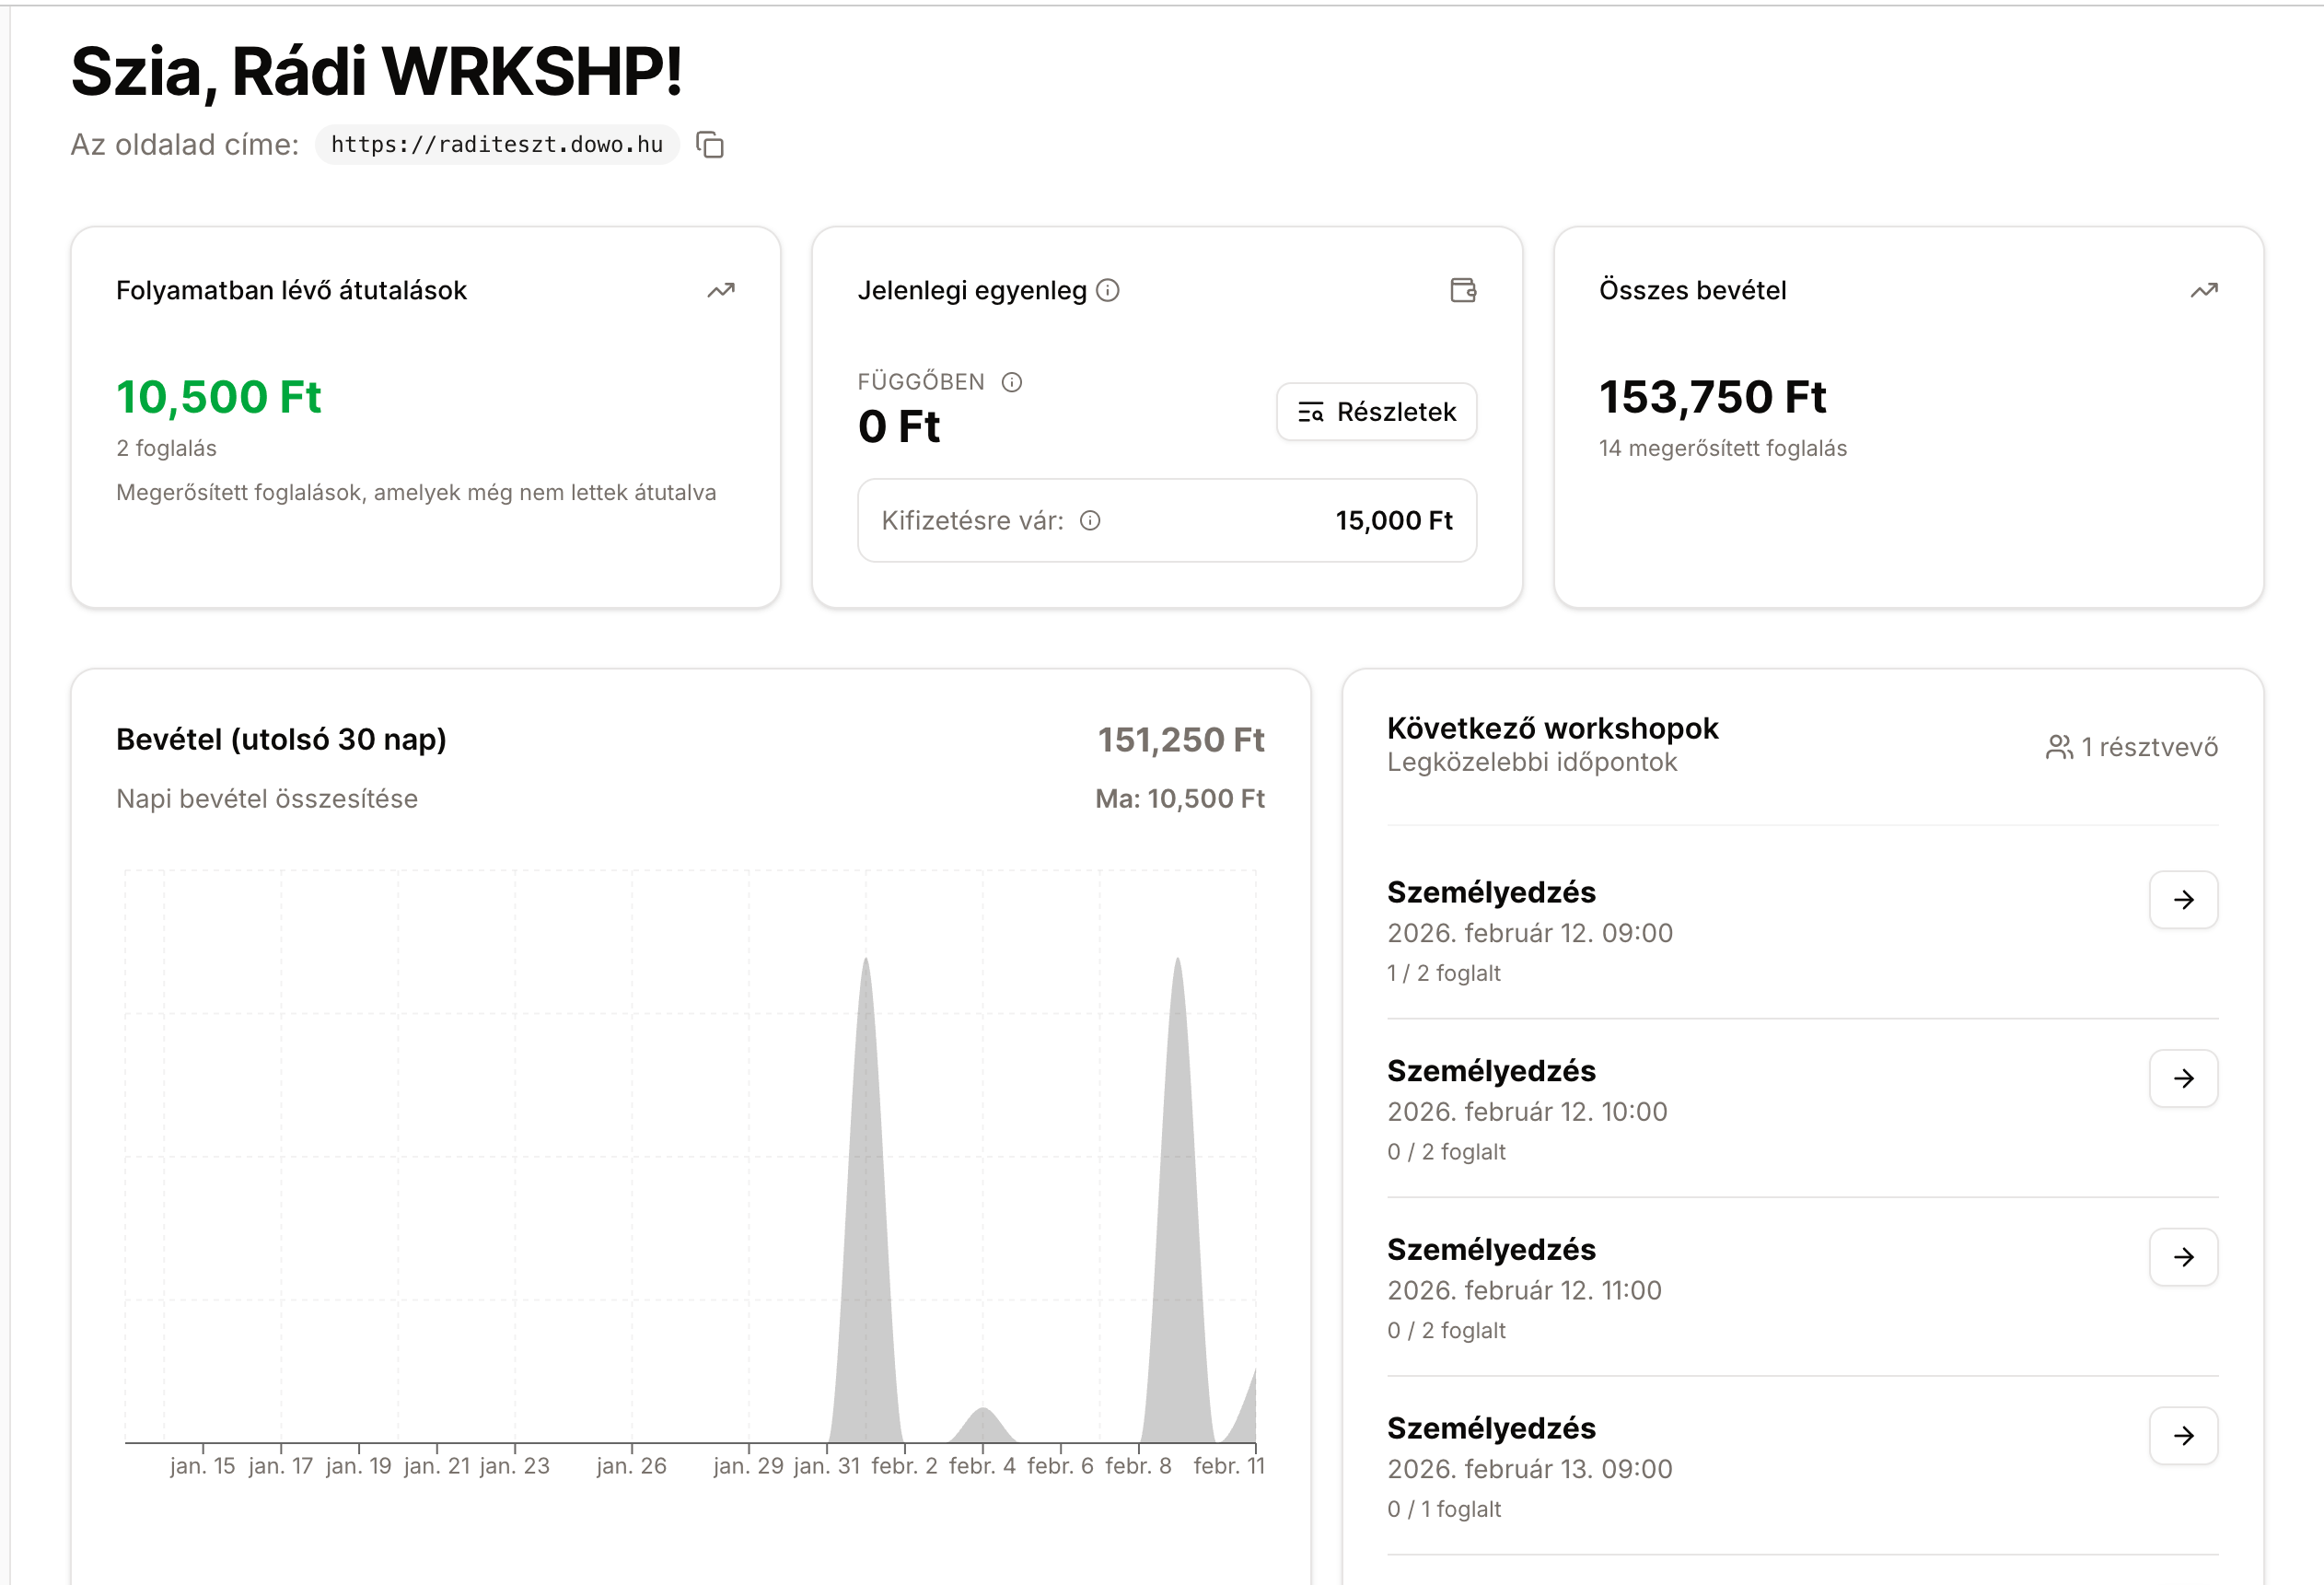Open Személyedzés február 13. 09:00 arrow
2324x1585 pixels.
(2183, 1436)
